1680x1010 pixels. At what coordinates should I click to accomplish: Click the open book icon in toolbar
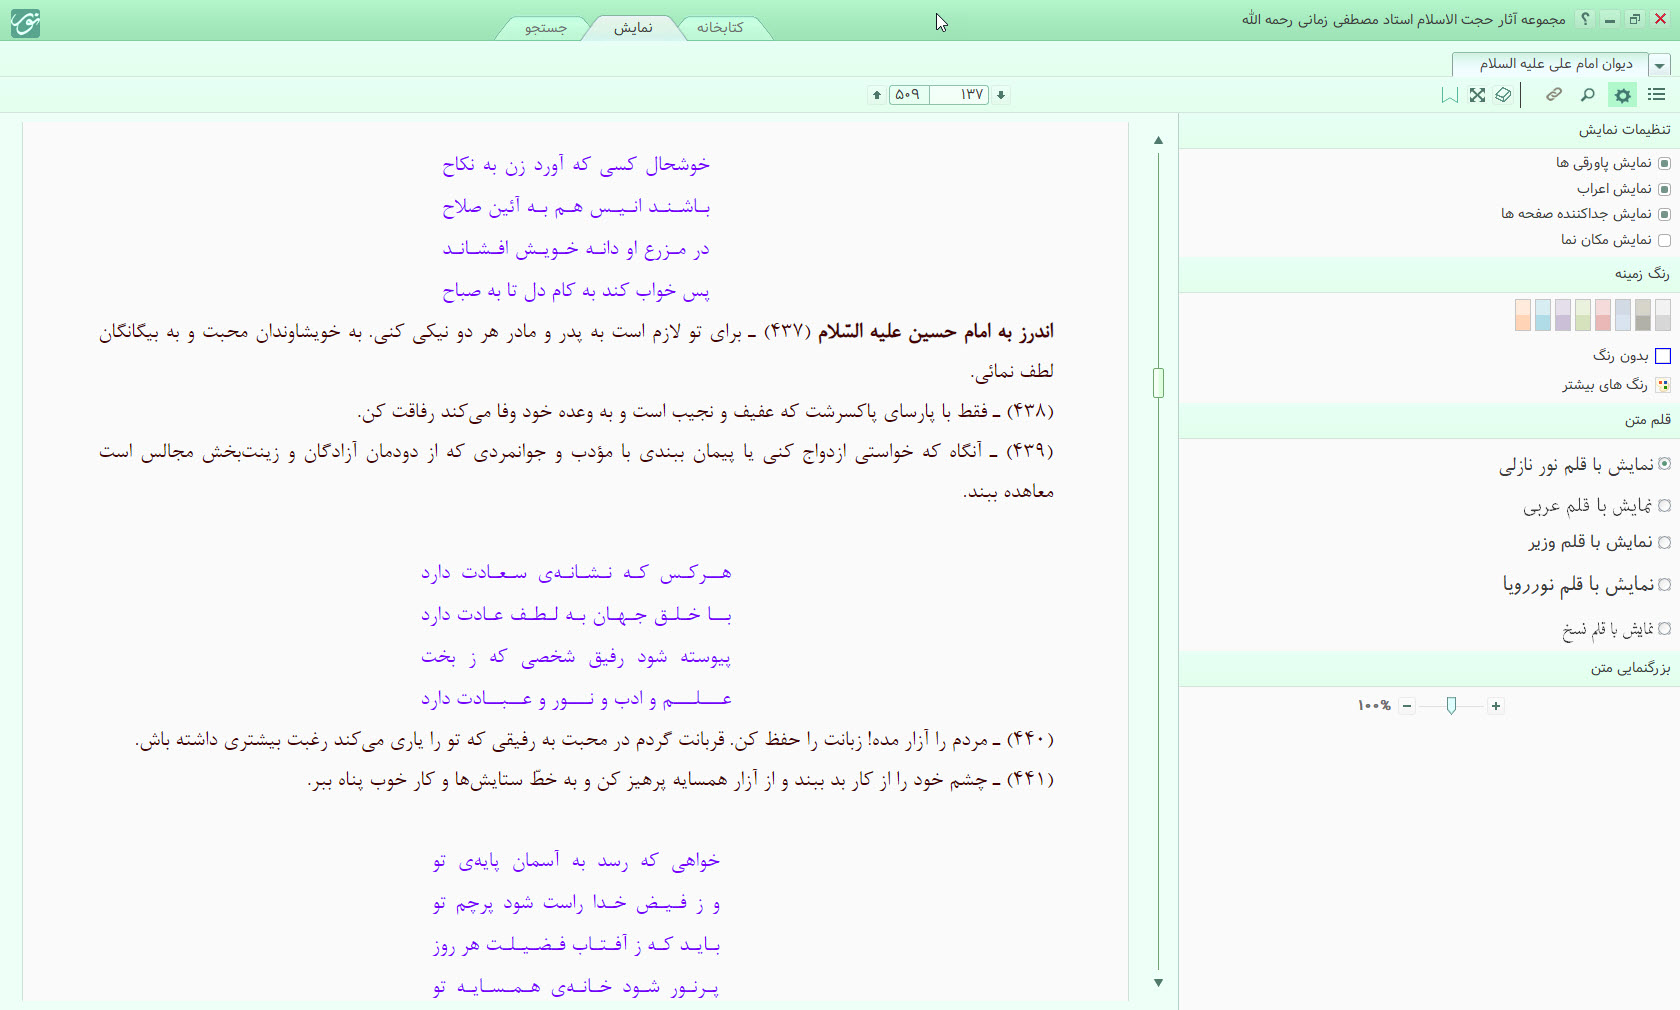[x=1503, y=95]
